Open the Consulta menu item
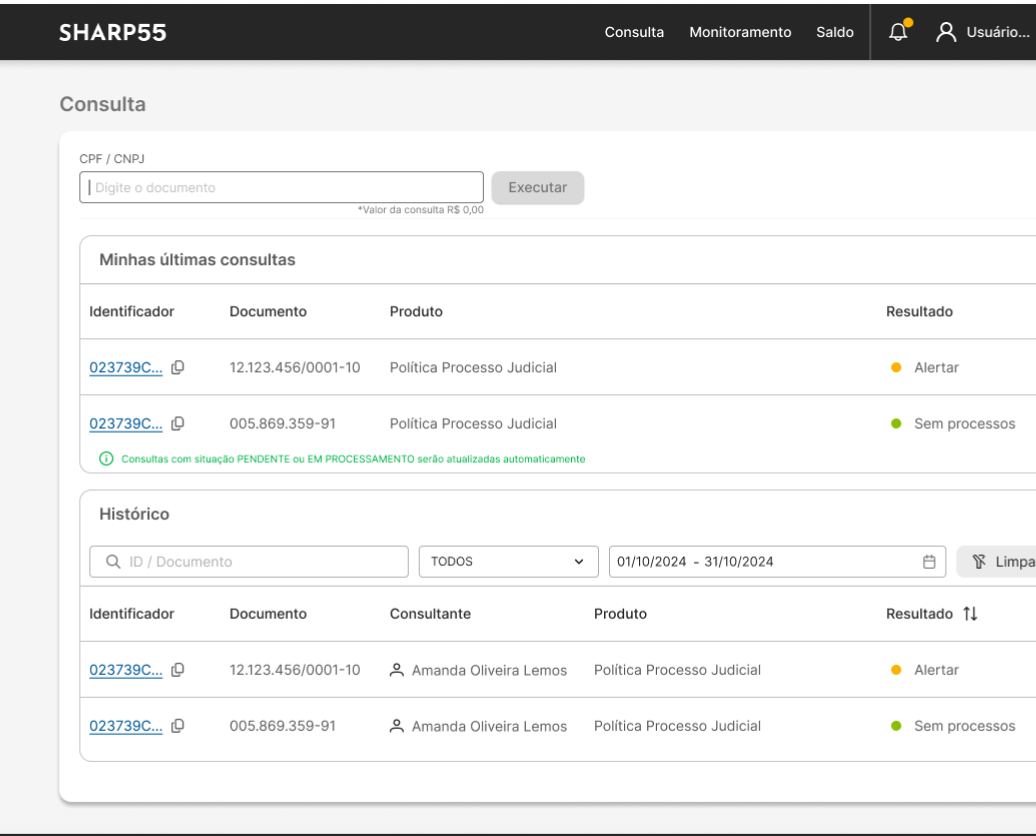1036x836 pixels. pos(634,32)
